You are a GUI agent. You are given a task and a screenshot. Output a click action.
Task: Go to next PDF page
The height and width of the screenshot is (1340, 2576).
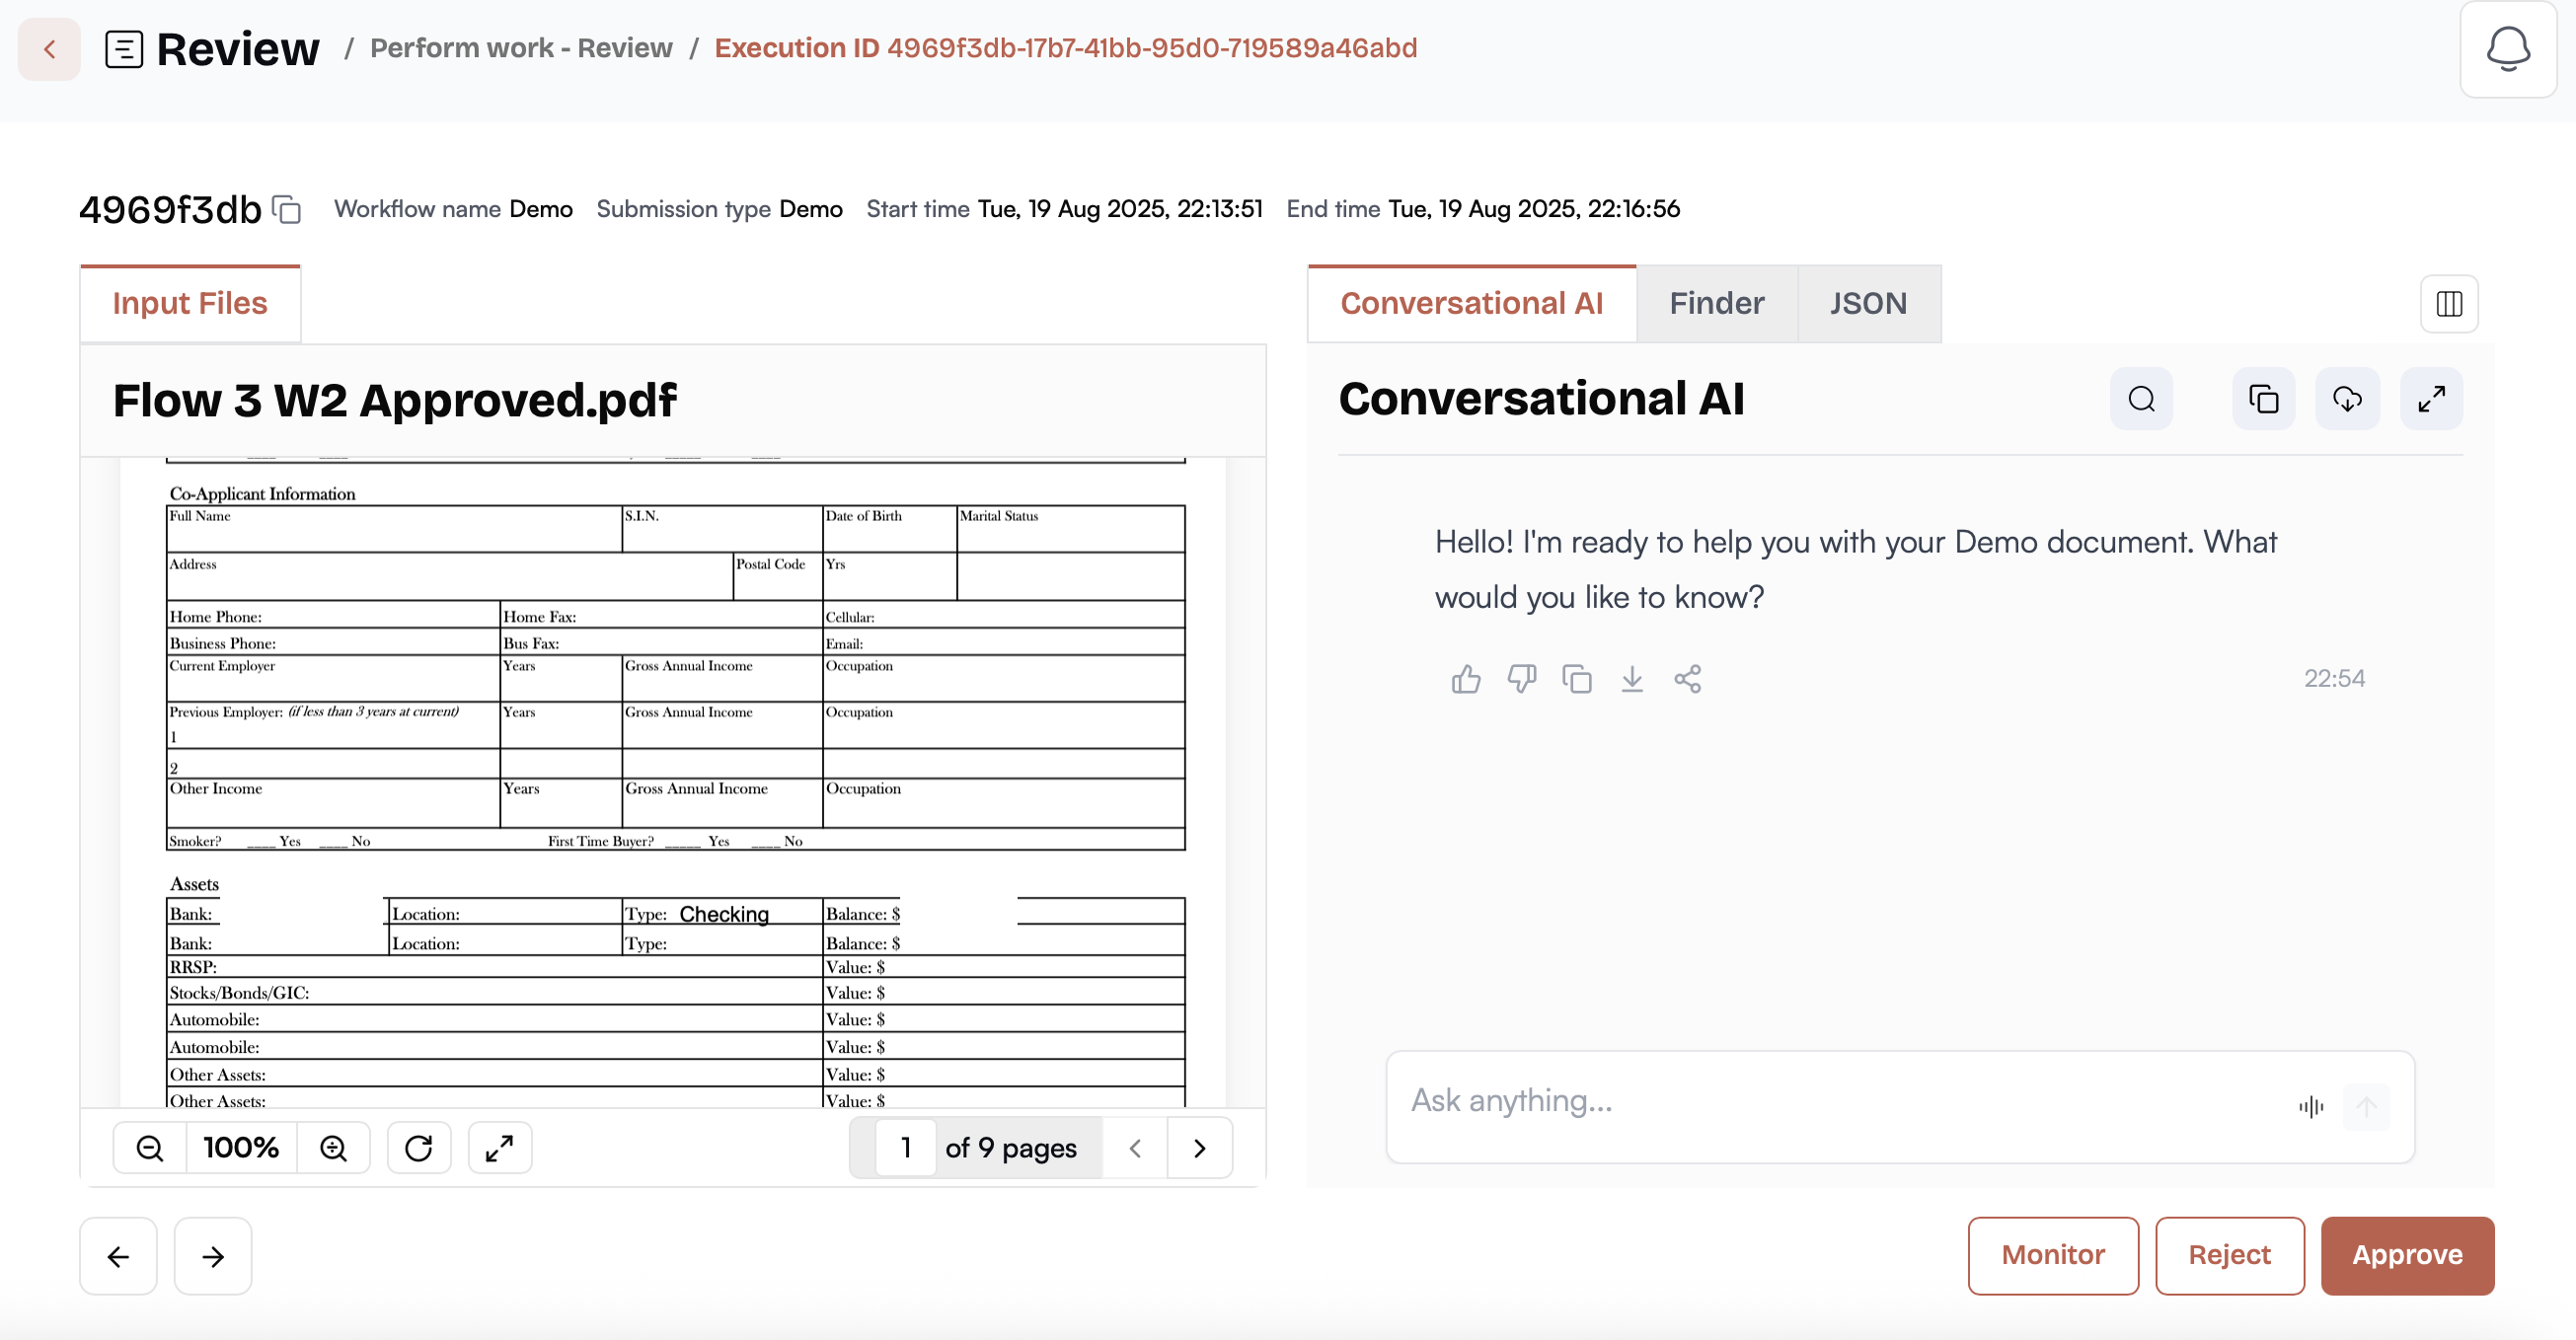[x=1199, y=1148]
